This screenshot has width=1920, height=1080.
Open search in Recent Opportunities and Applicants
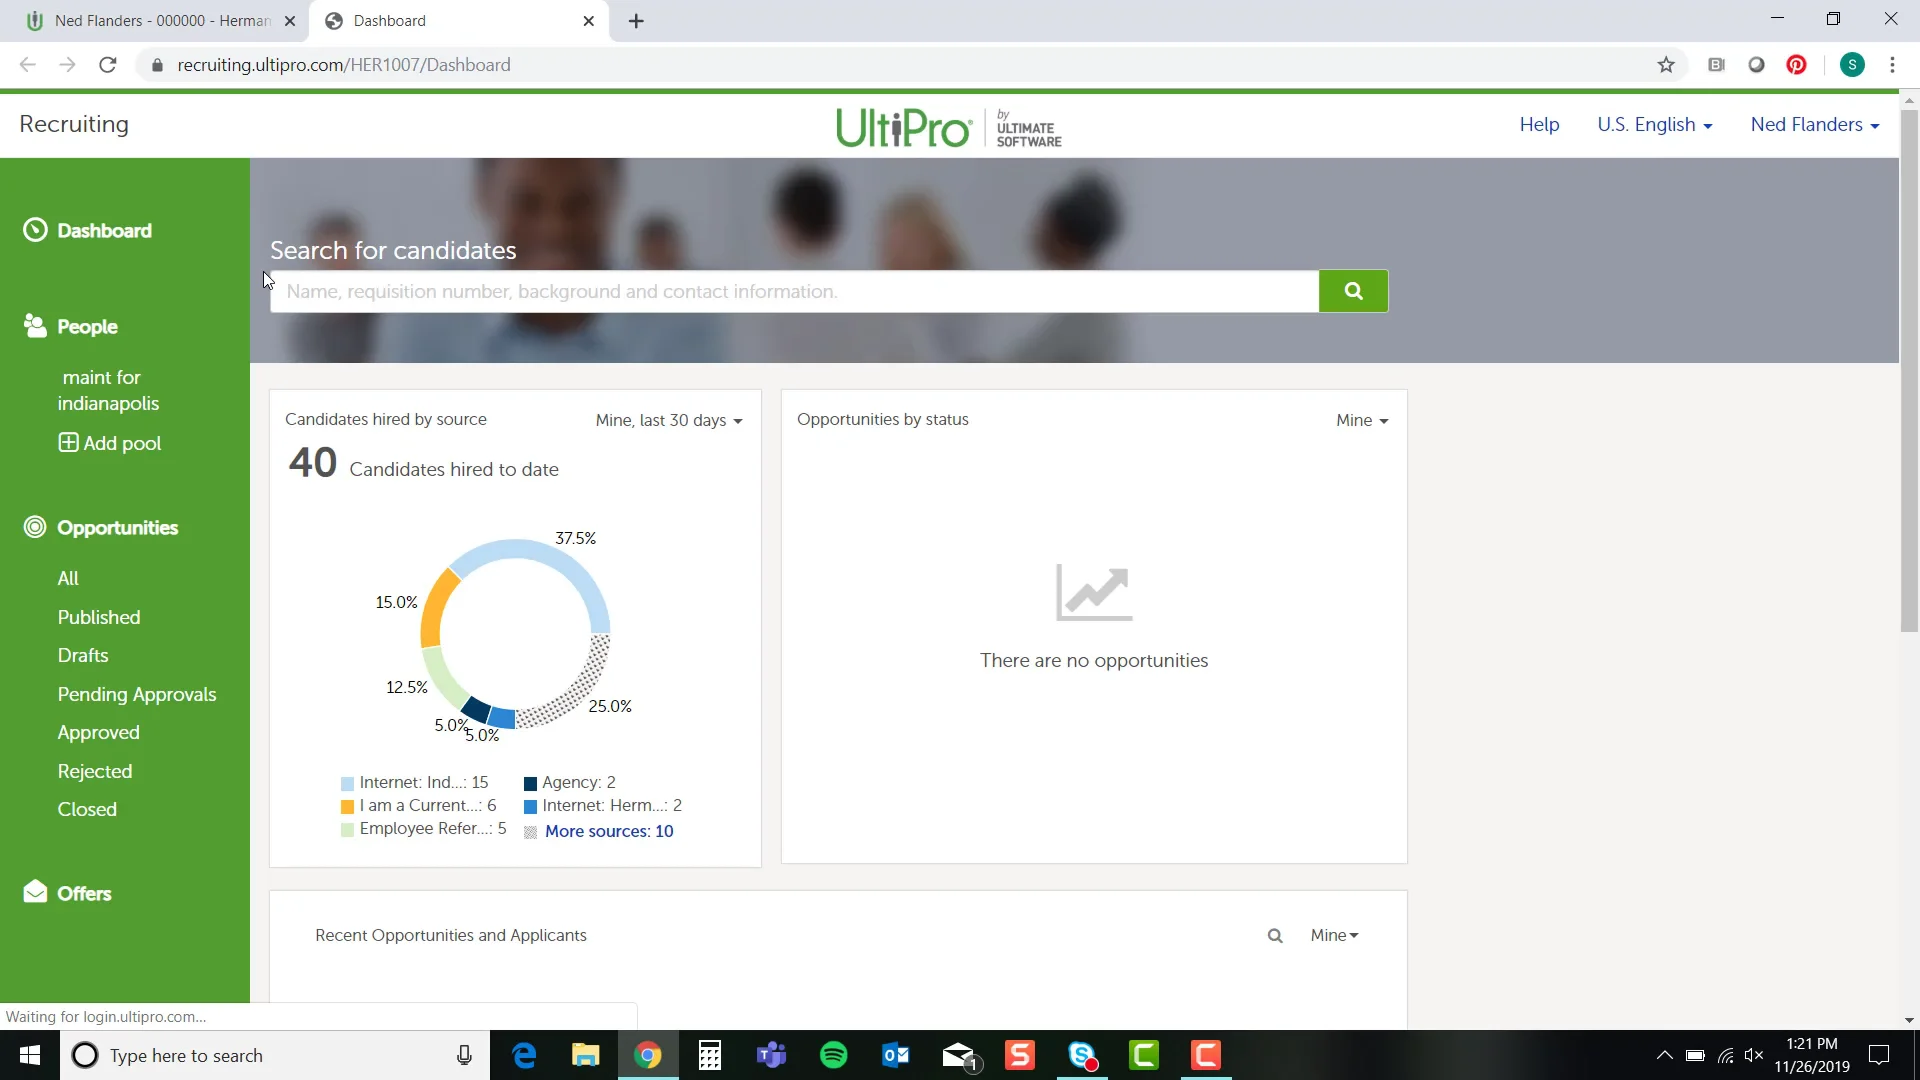coord(1275,935)
